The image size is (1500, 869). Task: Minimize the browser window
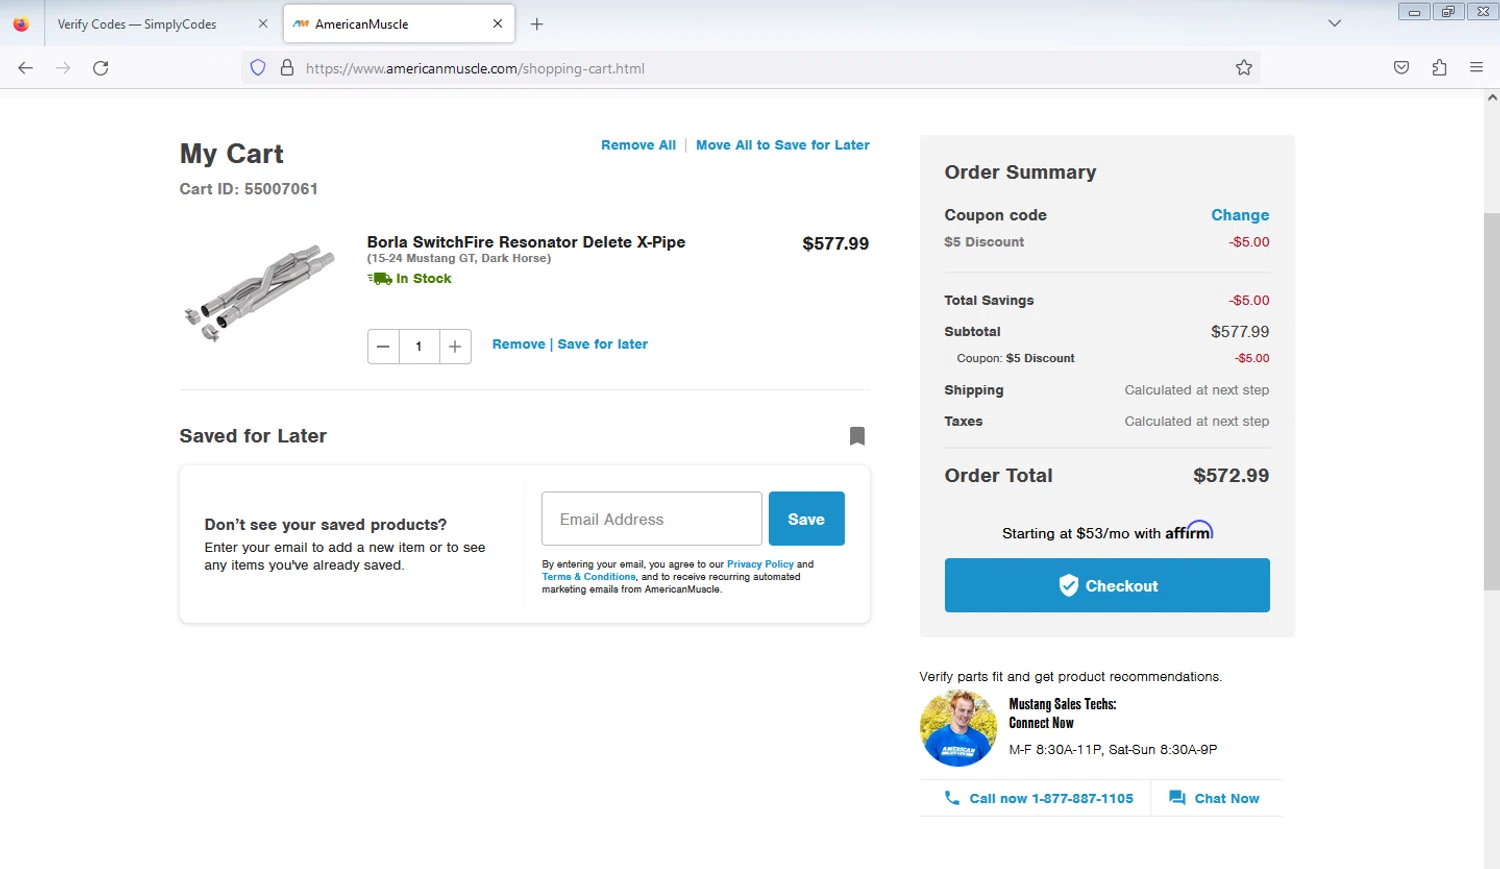click(x=1414, y=12)
